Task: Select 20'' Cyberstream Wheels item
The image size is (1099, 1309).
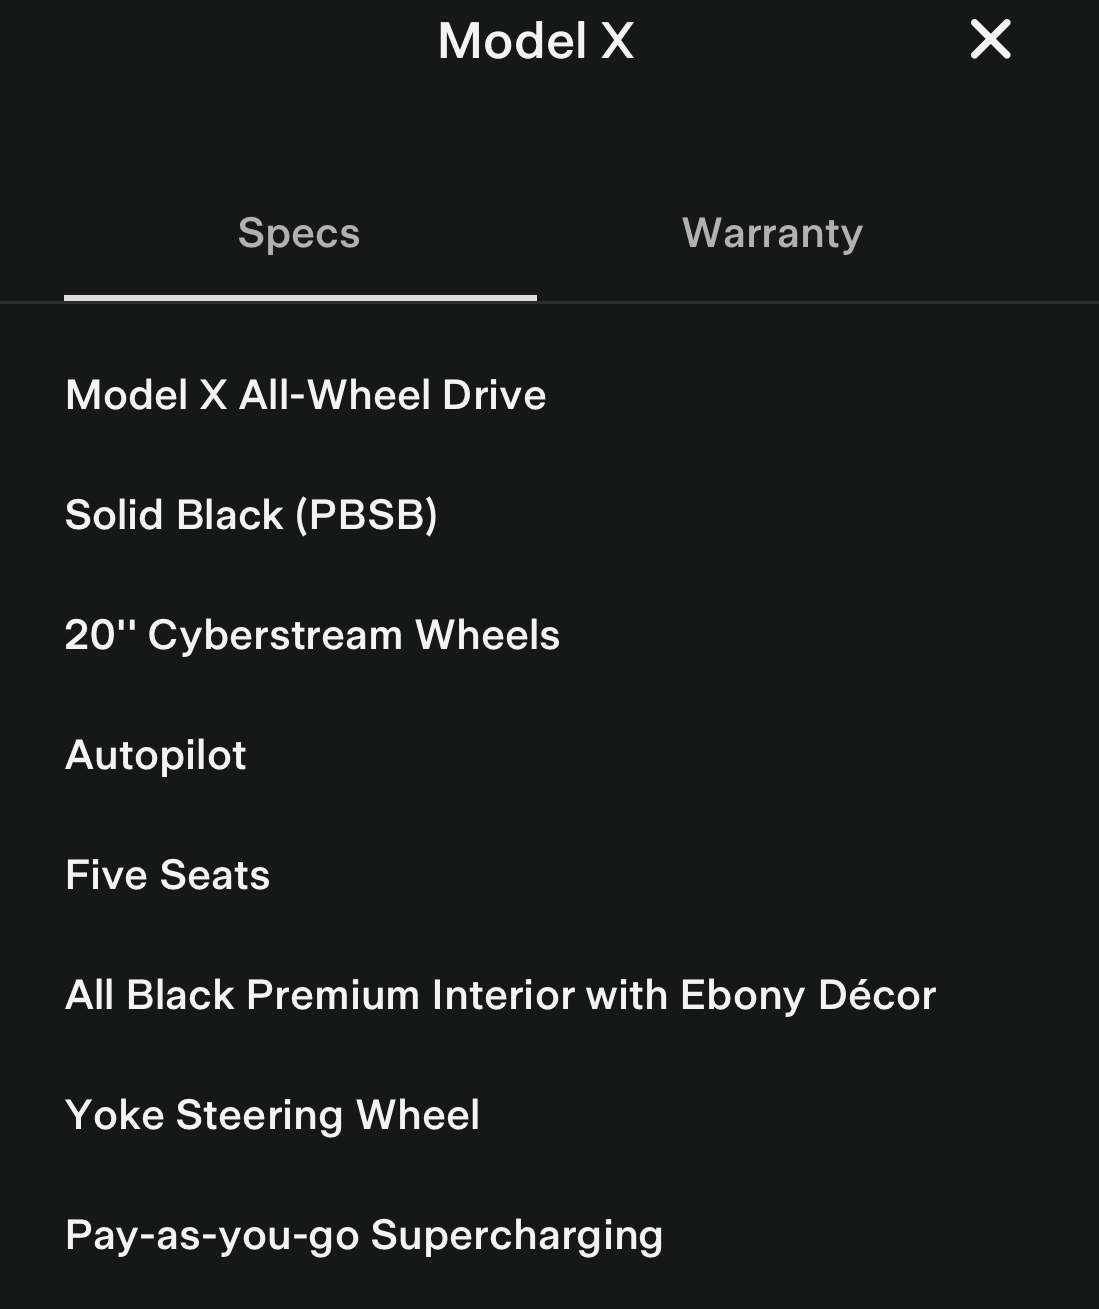Action: coord(312,635)
